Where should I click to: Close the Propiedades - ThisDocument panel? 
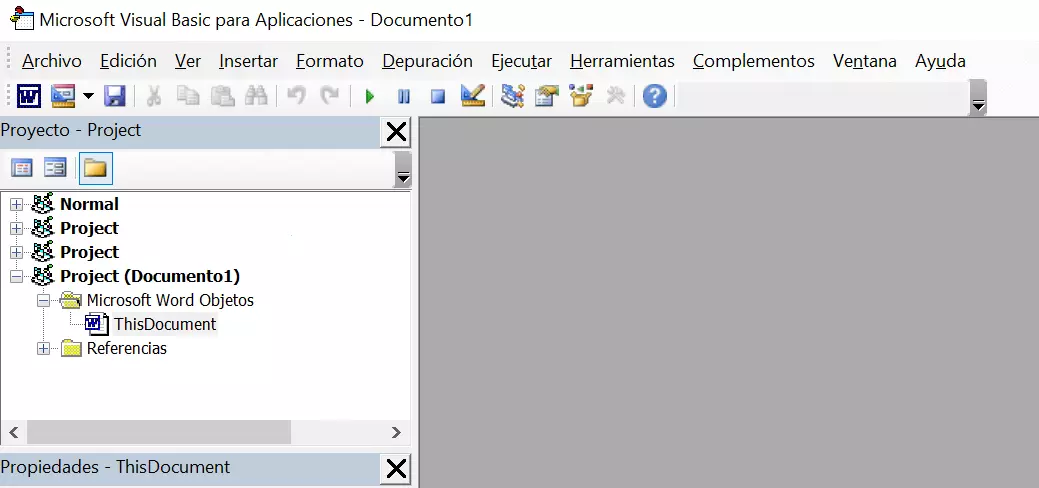click(396, 469)
